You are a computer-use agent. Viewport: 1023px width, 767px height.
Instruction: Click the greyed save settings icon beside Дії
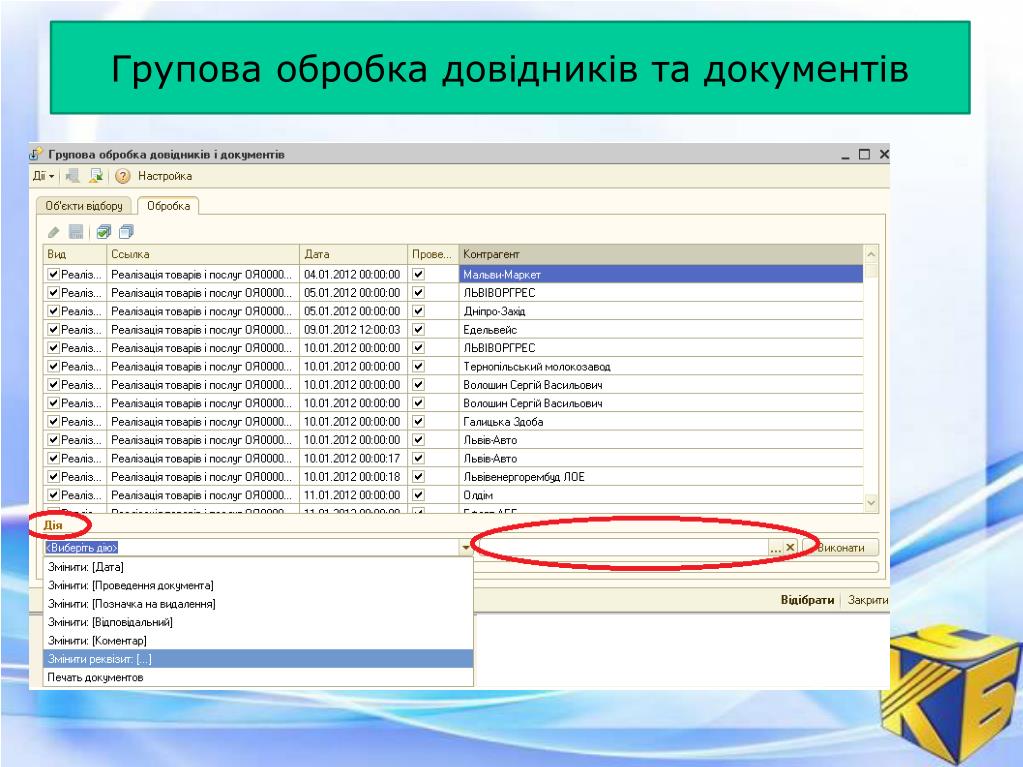click(x=73, y=176)
